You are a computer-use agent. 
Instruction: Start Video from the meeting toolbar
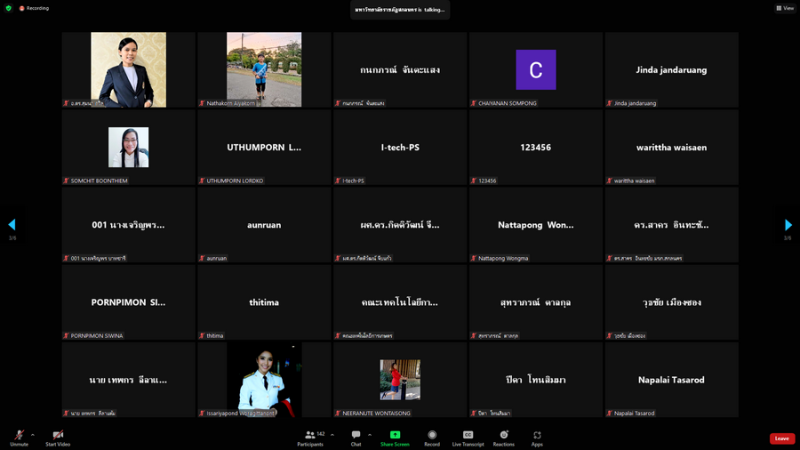pyautogui.click(x=57, y=436)
